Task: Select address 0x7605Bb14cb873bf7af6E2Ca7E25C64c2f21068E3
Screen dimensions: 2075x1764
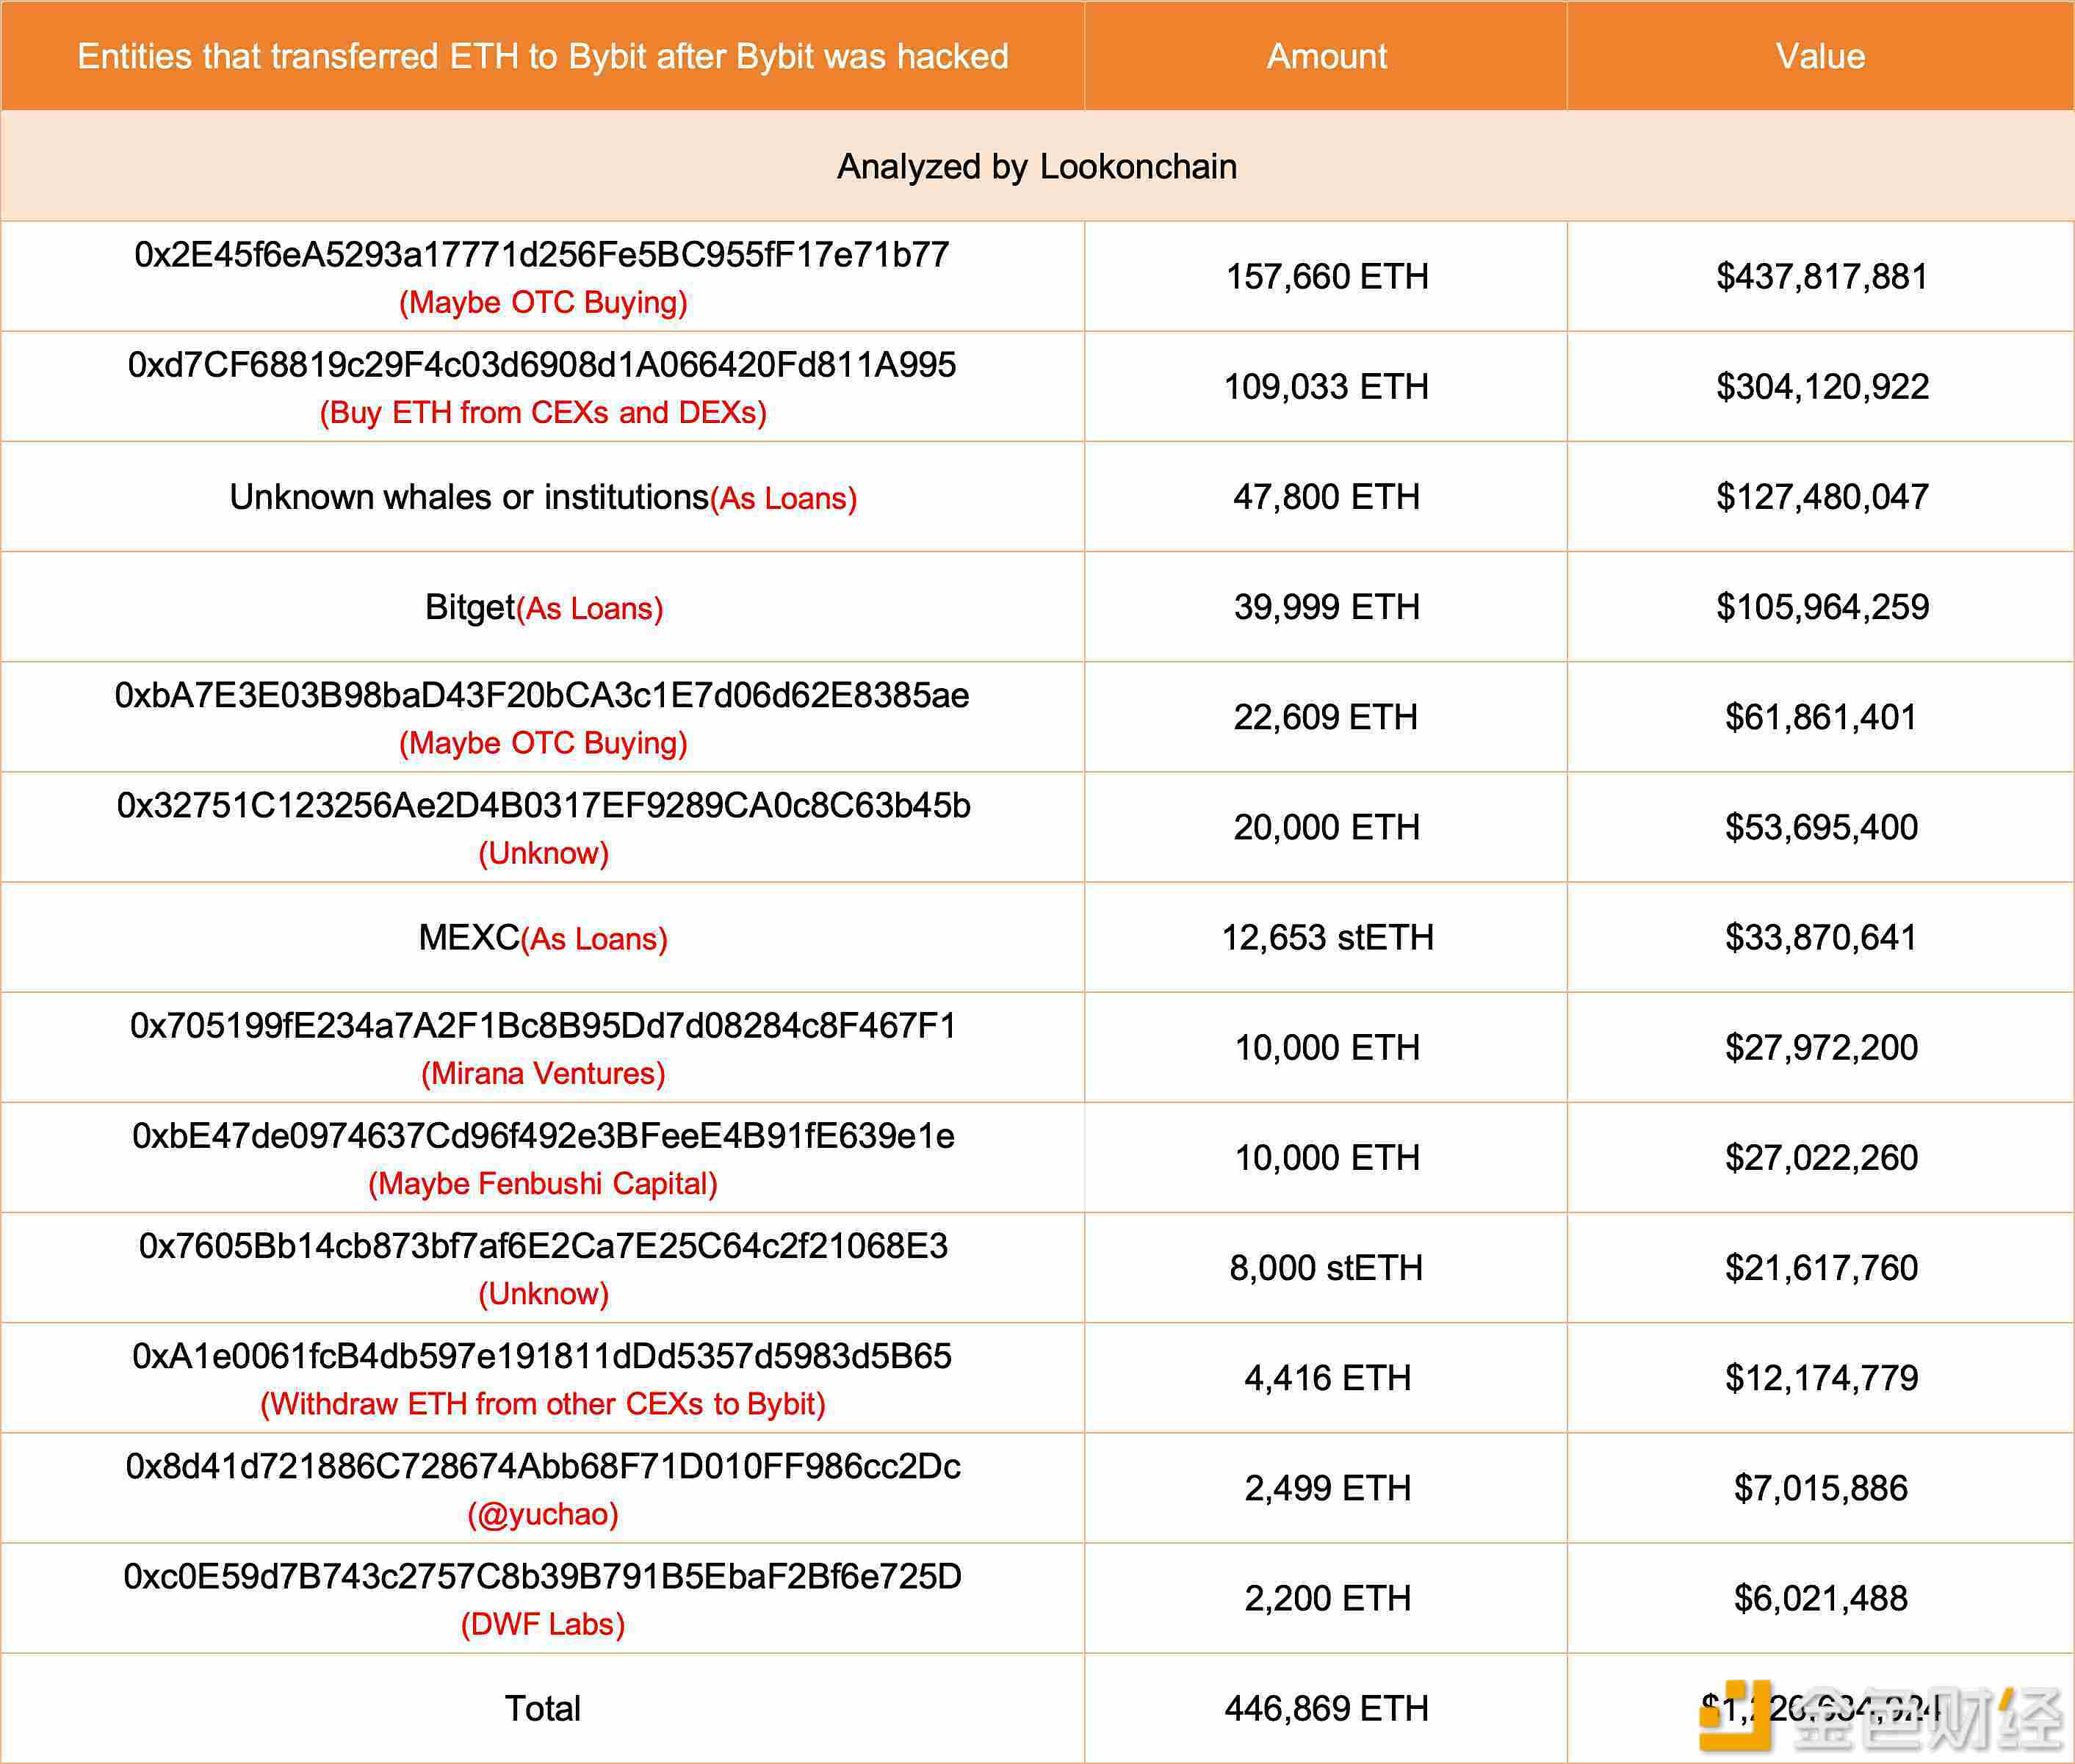Action: [x=543, y=1245]
